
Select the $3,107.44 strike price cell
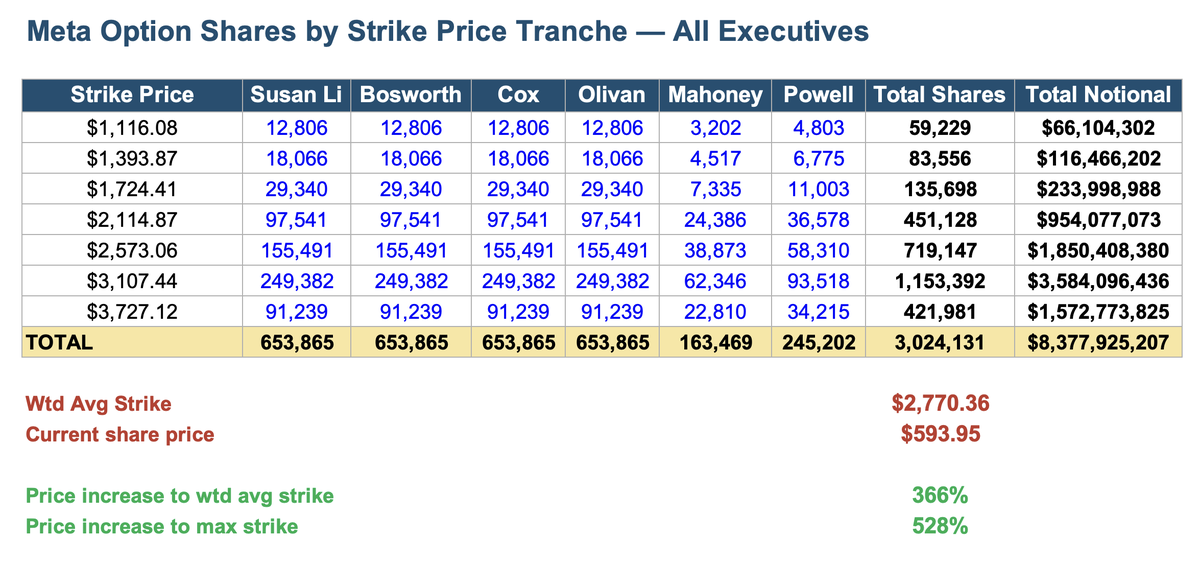coord(132,281)
